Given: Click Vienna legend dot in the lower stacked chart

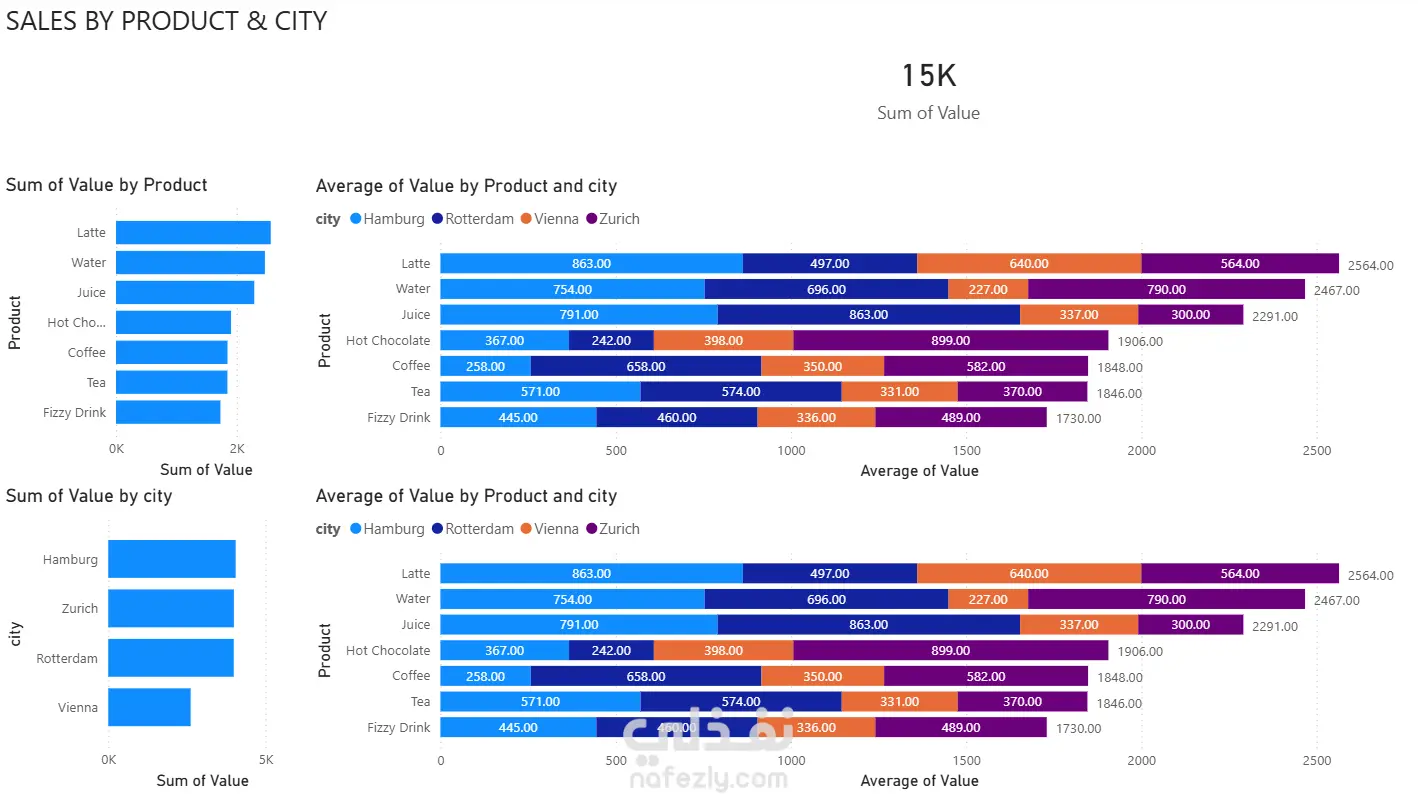Looking at the screenshot, I should point(526,529).
